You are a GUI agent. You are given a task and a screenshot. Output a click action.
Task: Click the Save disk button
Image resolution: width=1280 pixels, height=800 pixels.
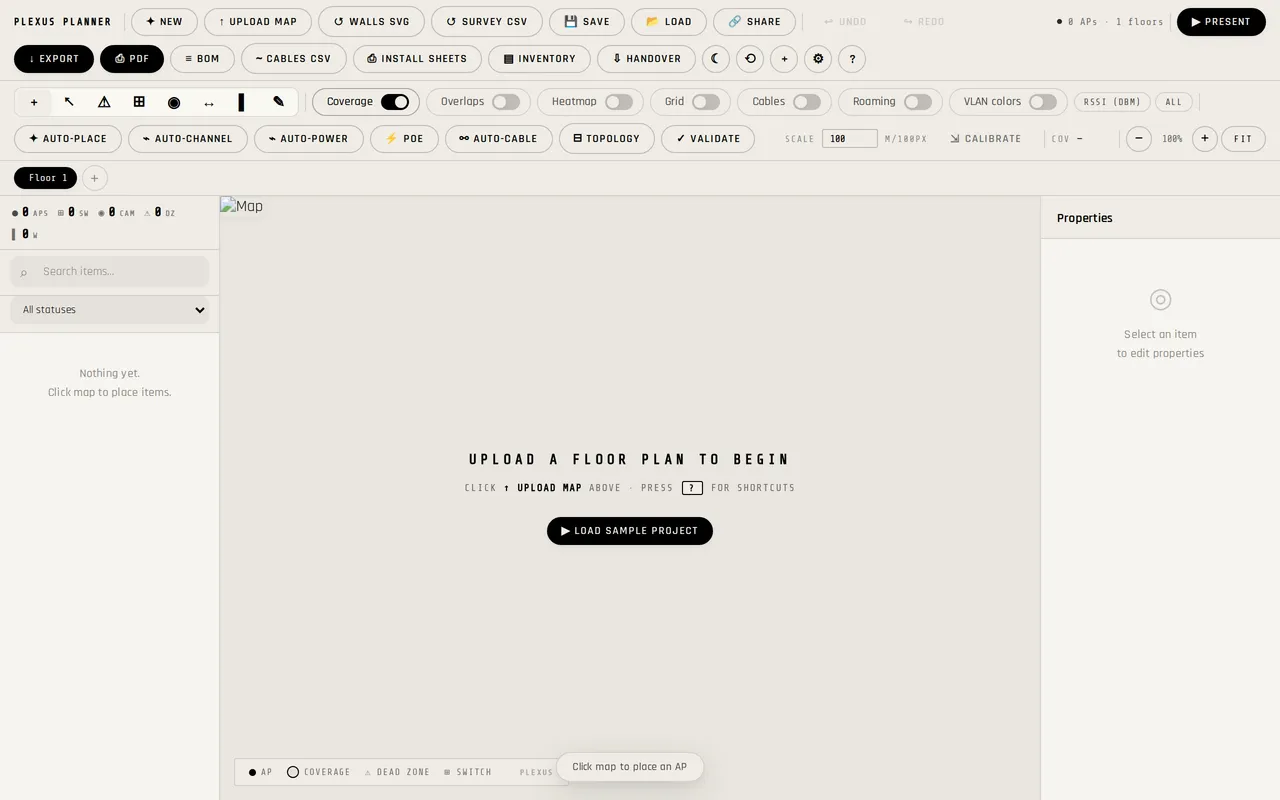click(587, 22)
